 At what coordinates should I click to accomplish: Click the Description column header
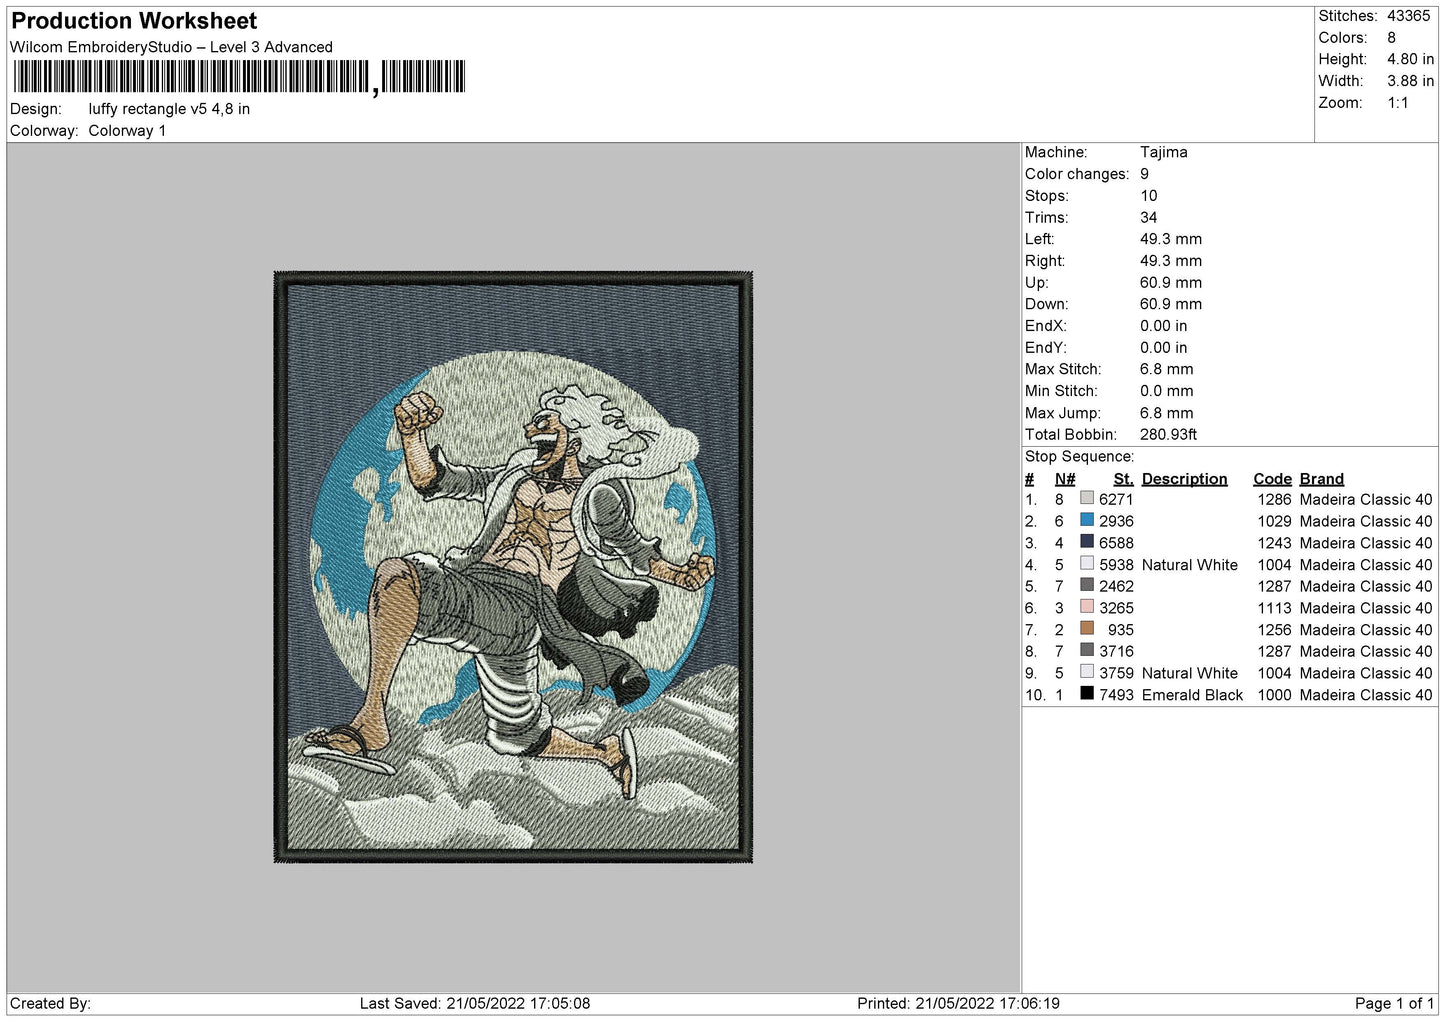pyautogui.click(x=1185, y=478)
